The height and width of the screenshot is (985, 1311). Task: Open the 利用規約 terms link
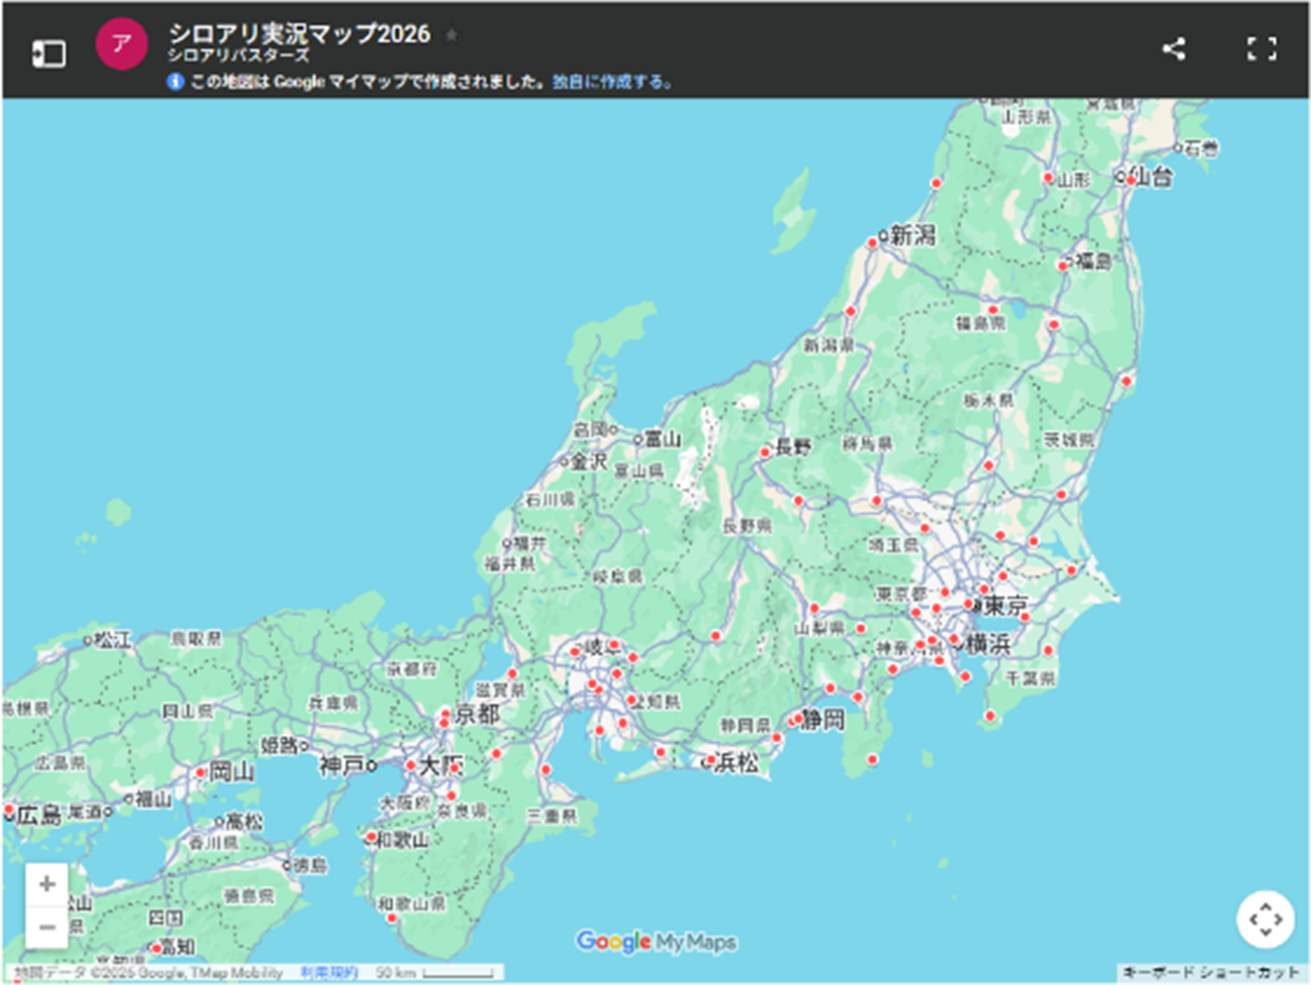[x=329, y=972]
